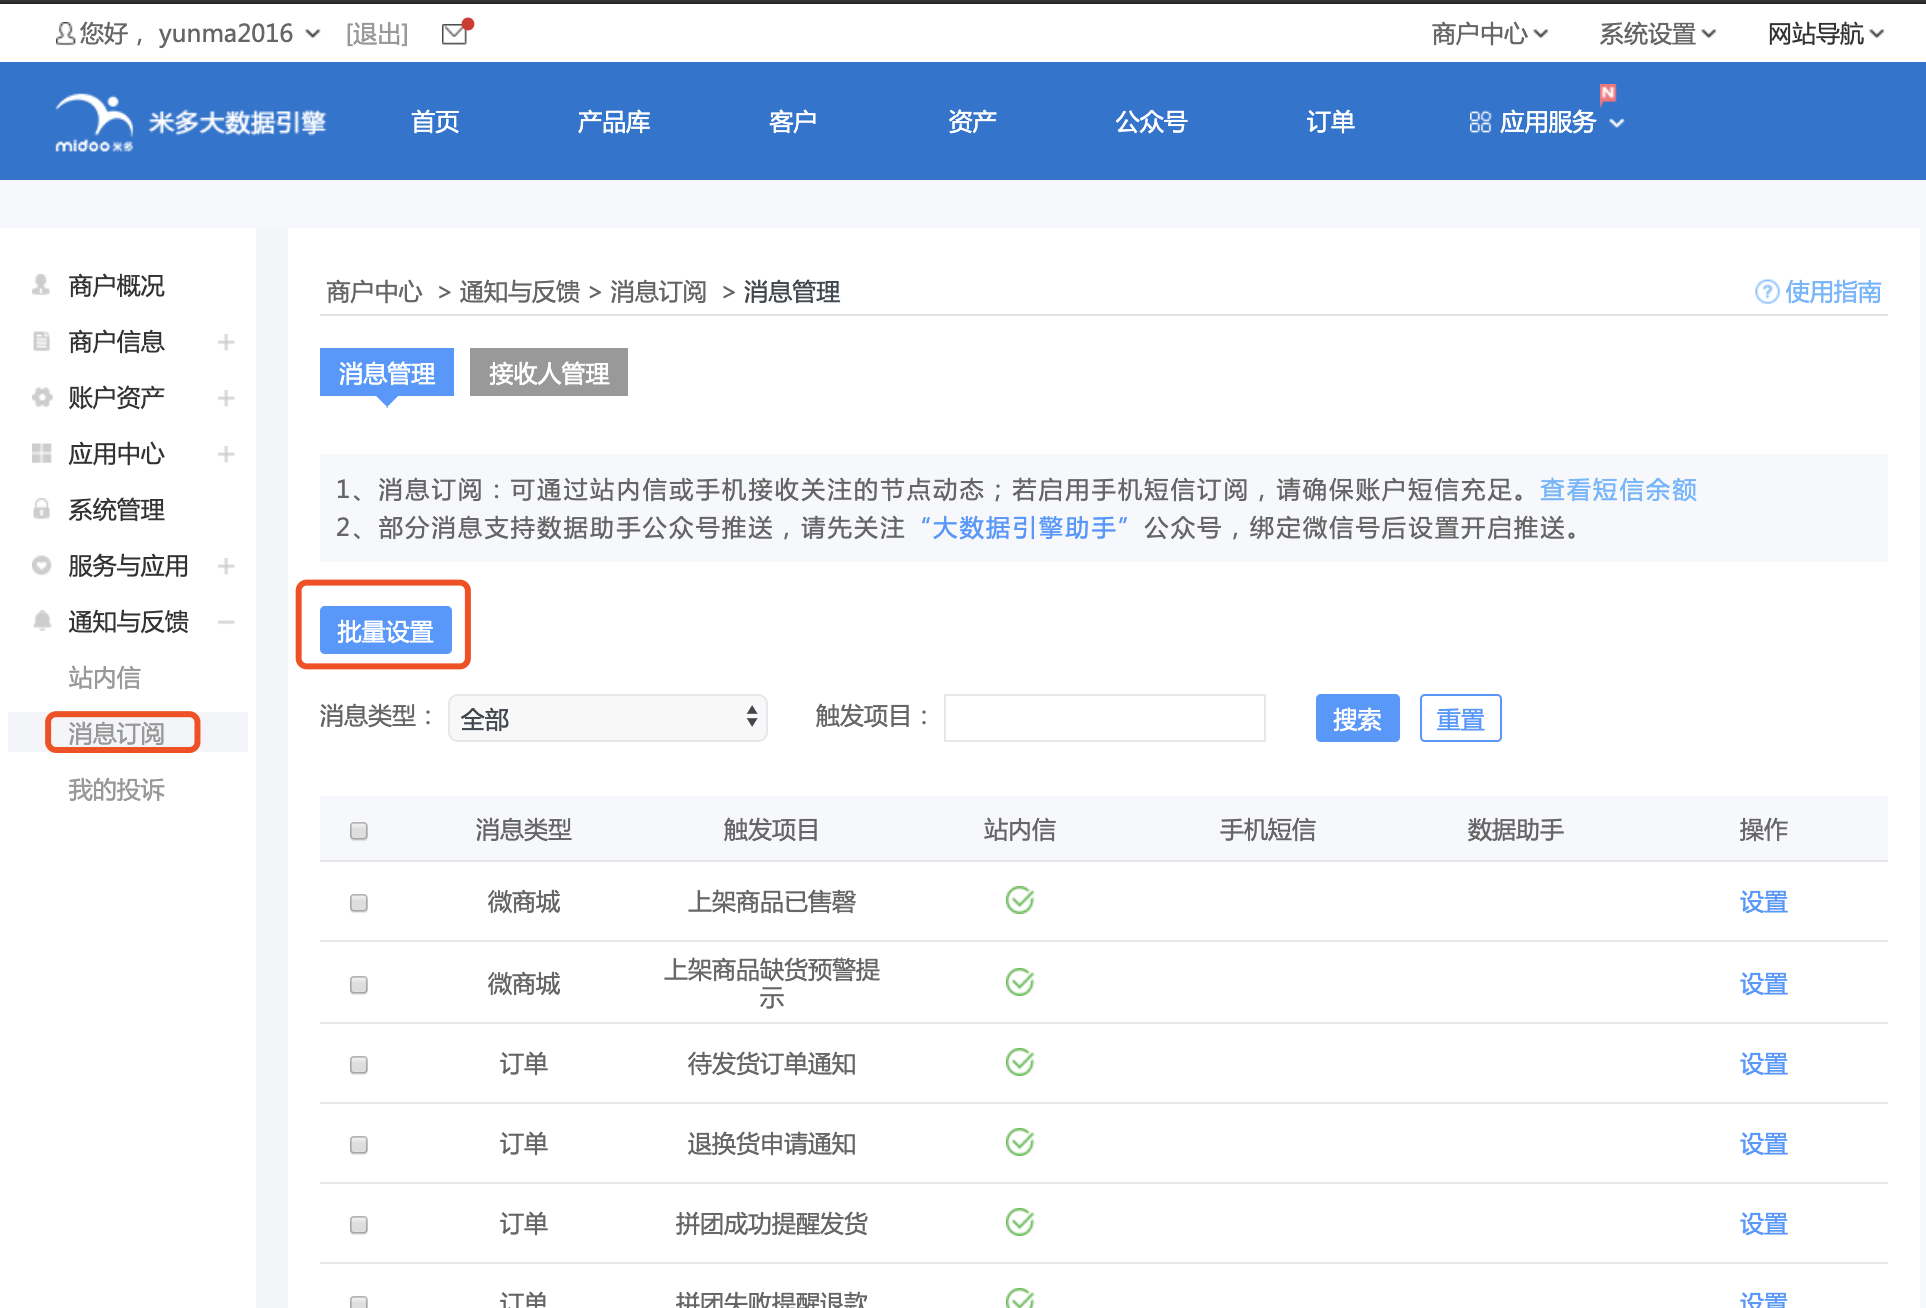Screen dimensions: 1926x1308
Task: Open 产品库 in the navigation bar
Action: click(x=614, y=122)
